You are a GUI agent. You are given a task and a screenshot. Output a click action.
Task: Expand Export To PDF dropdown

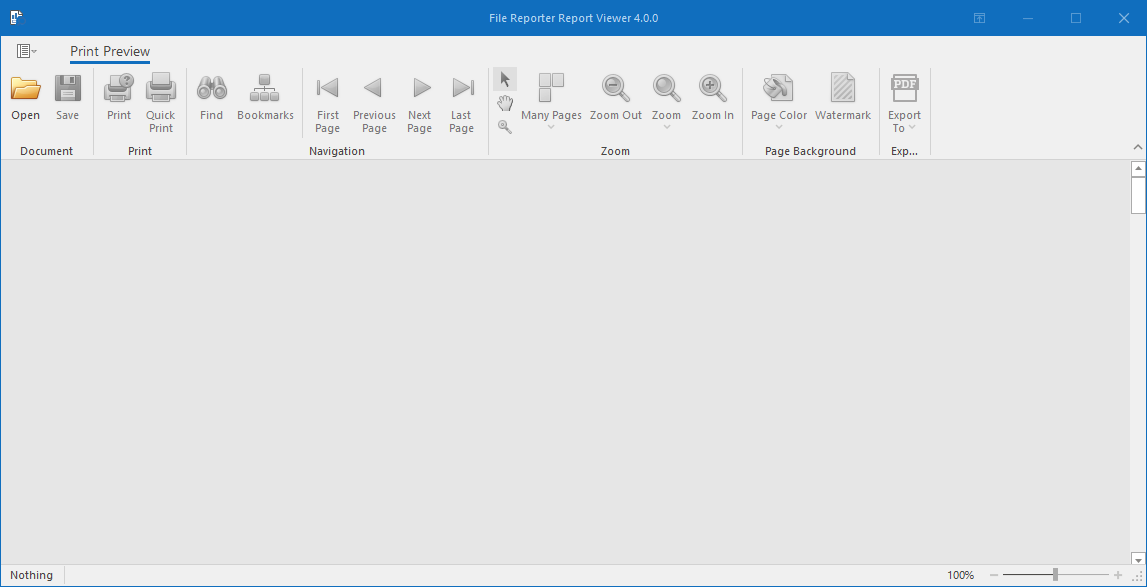coord(905,102)
